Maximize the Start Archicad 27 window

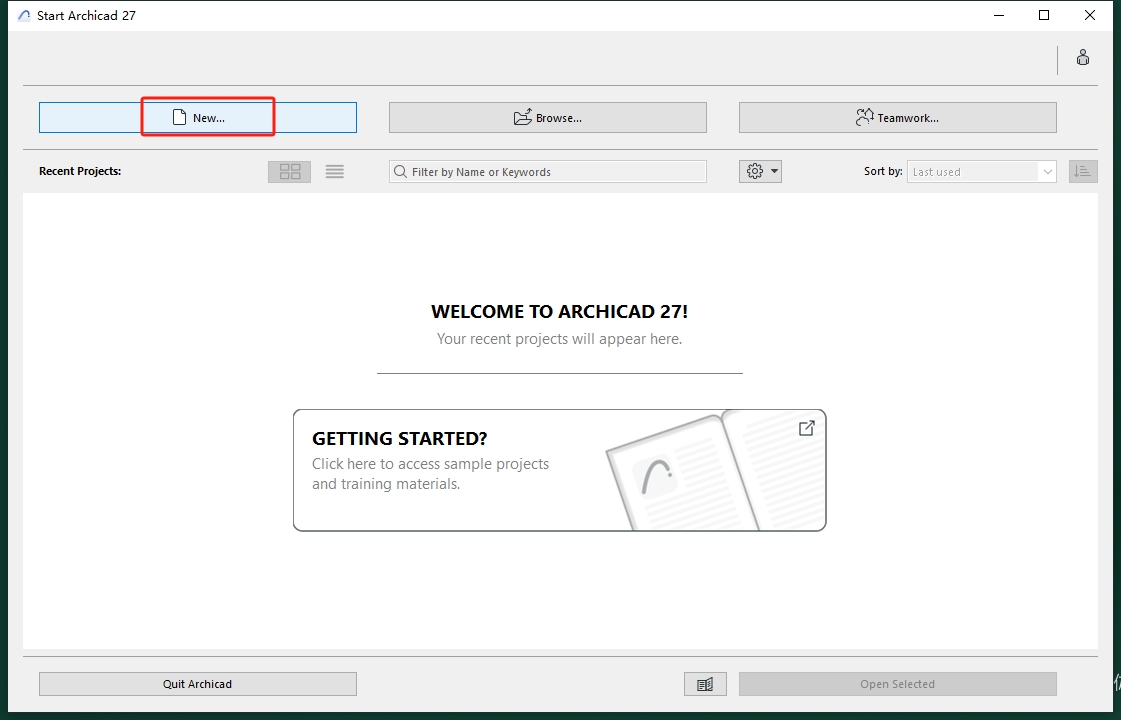click(x=1044, y=15)
